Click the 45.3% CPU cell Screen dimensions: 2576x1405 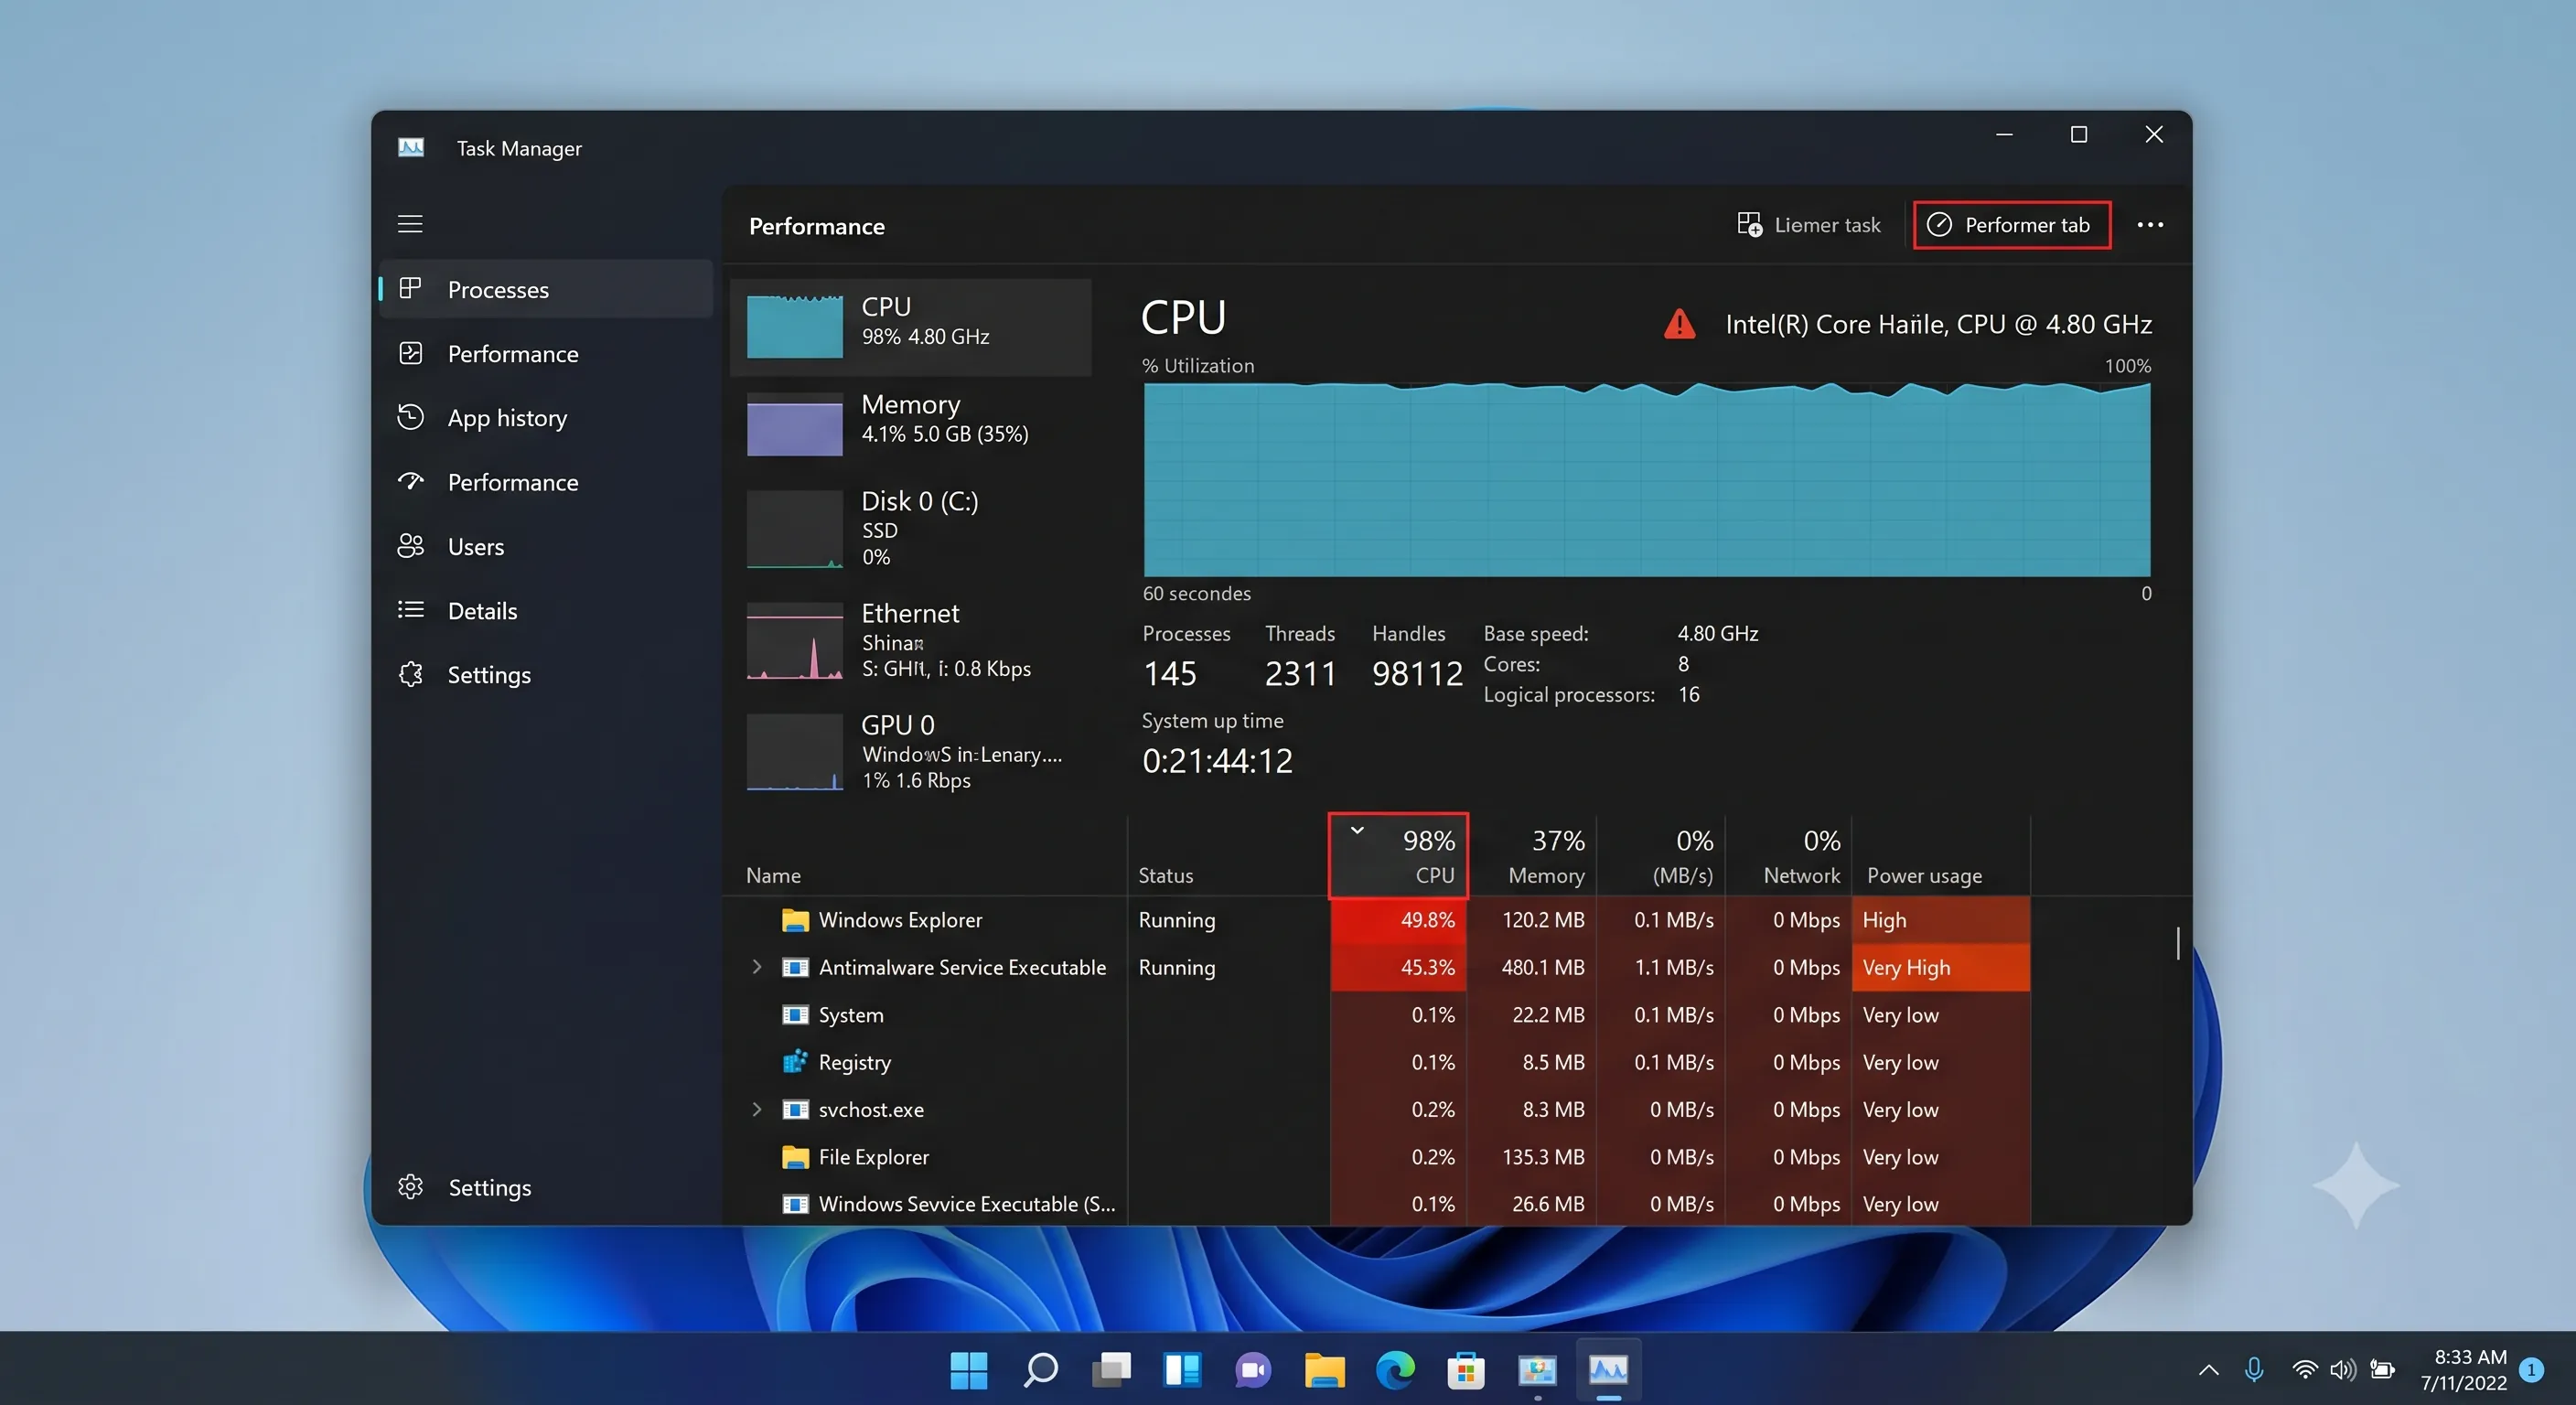[x=1398, y=967]
